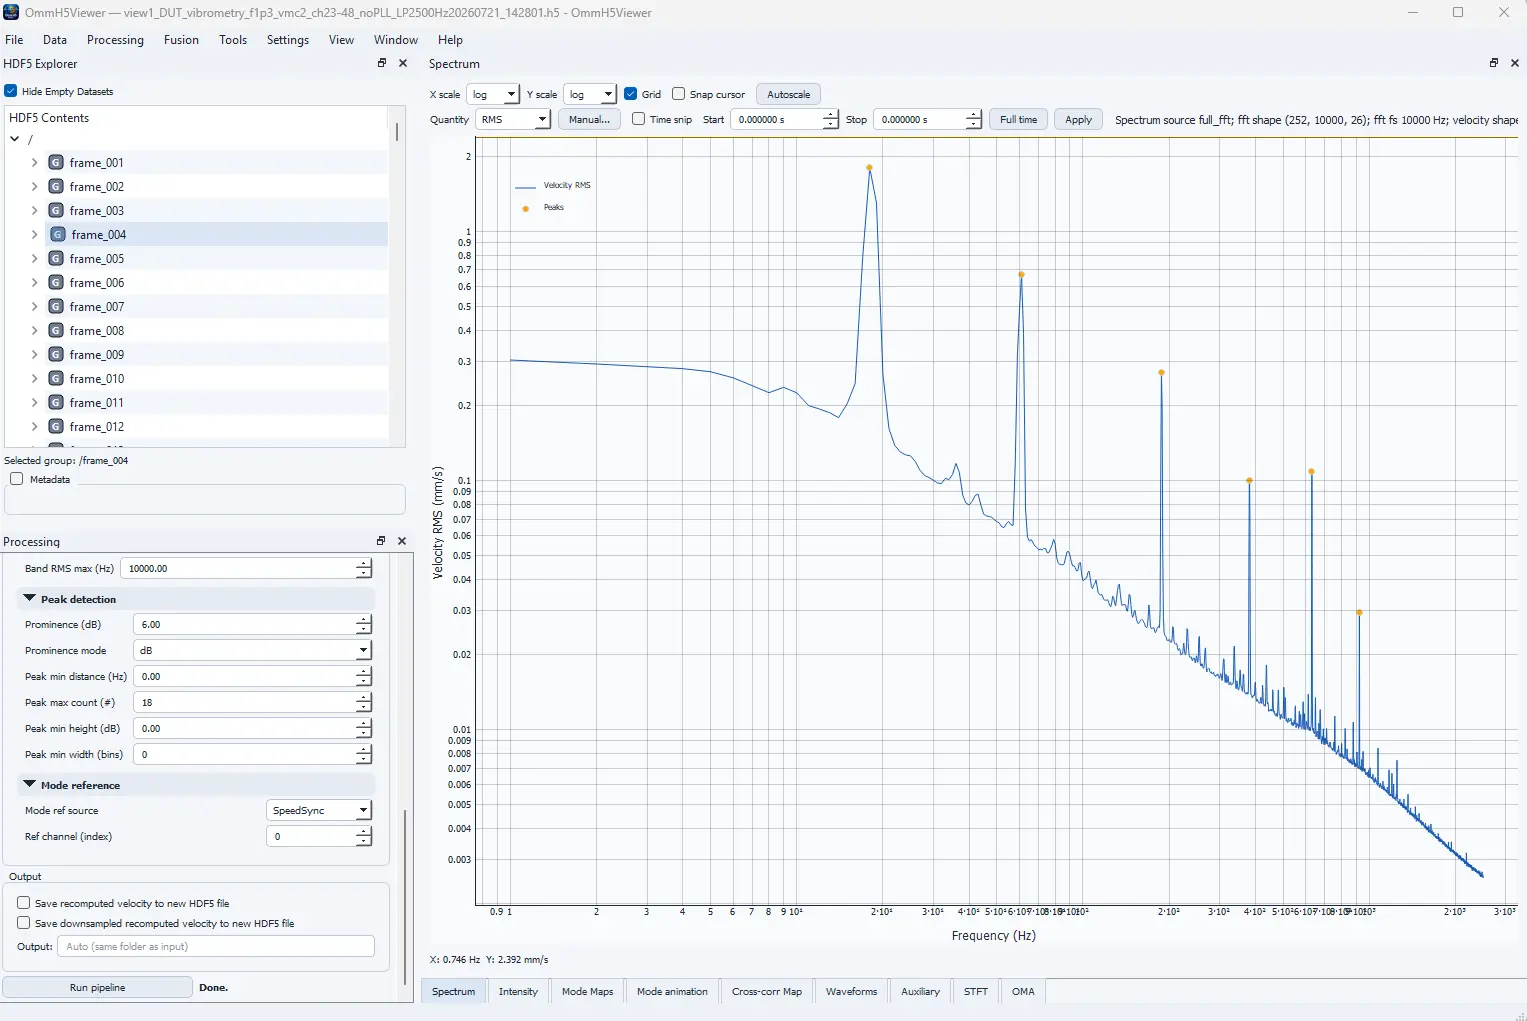The height and width of the screenshot is (1021, 1527).
Task: Toggle Hide Empty Datasets checkbox
Action: point(11,91)
